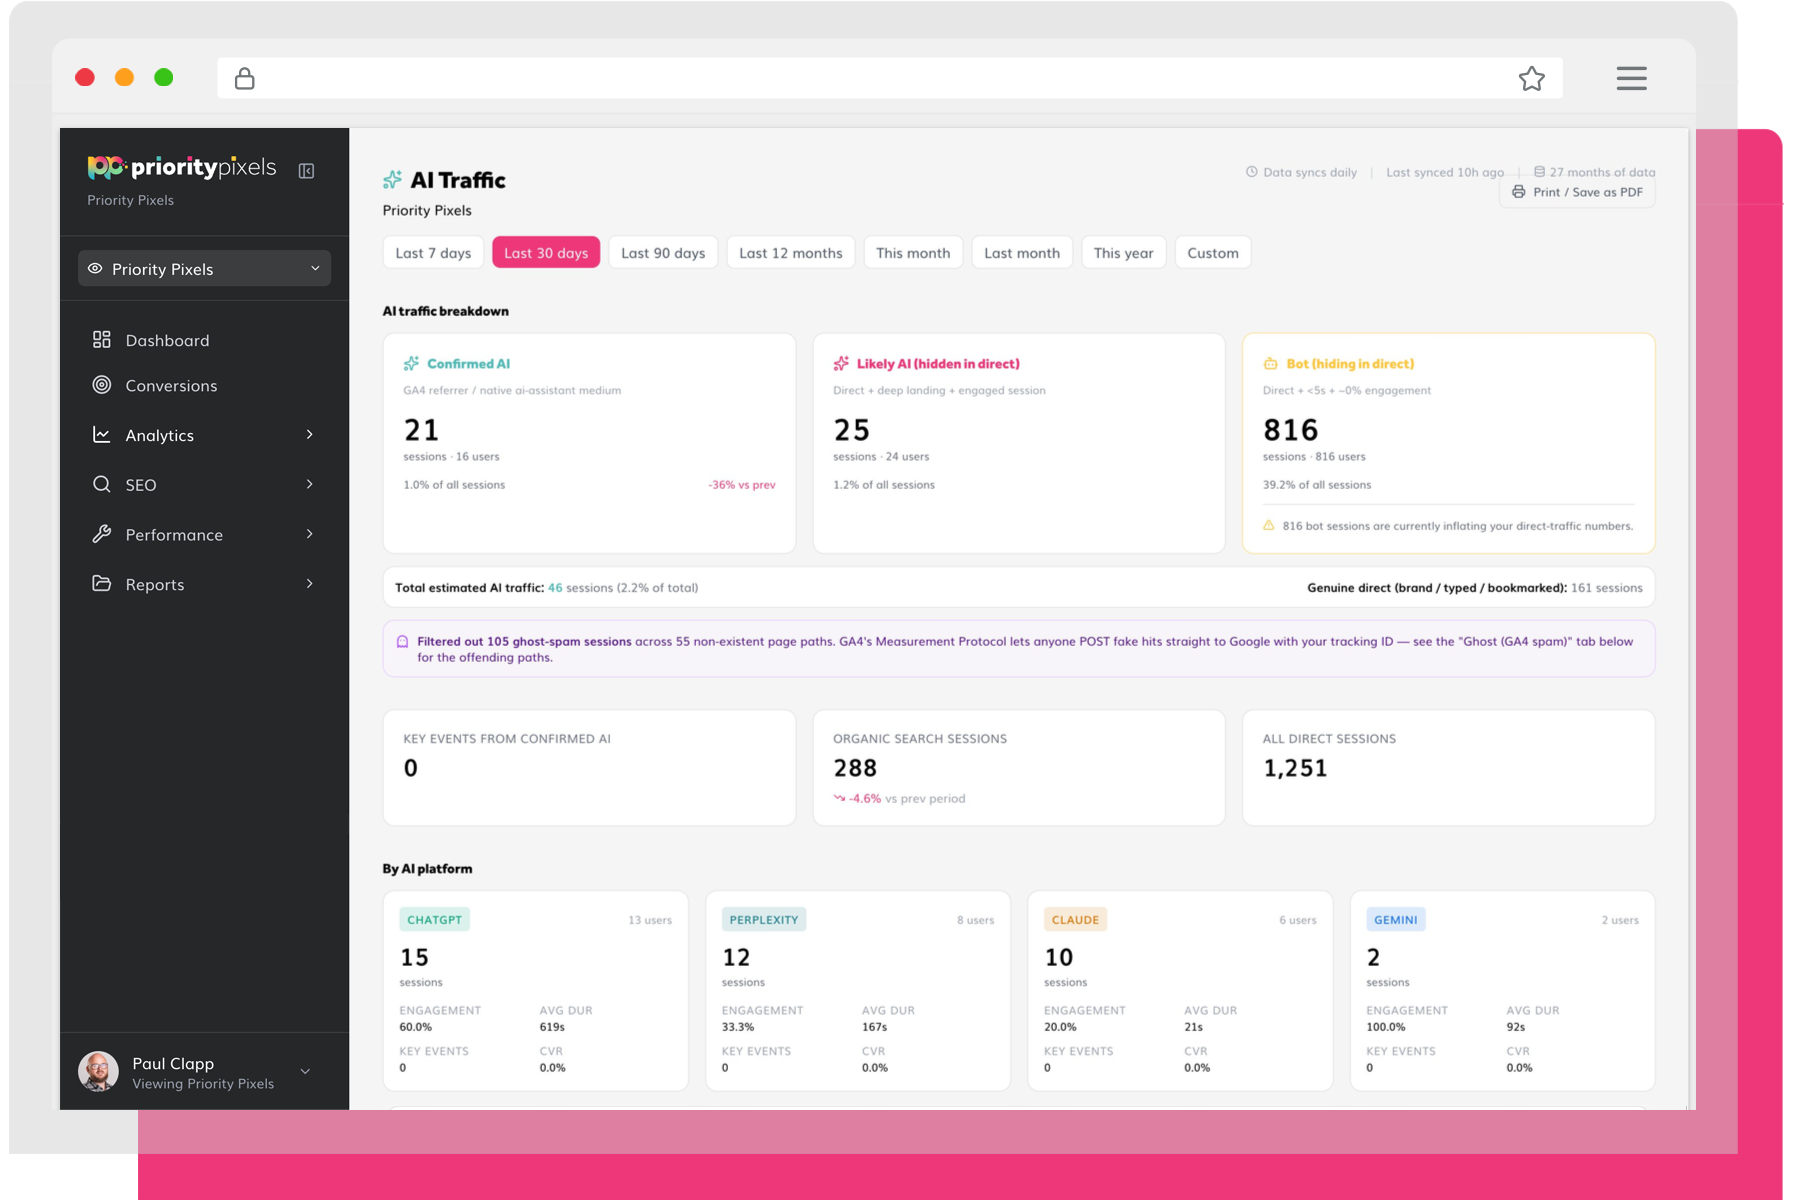The height and width of the screenshot is (1200, 1800).
Task: Click the Conversions target icon
Action: pyautogui.click(x=102, y=385)
